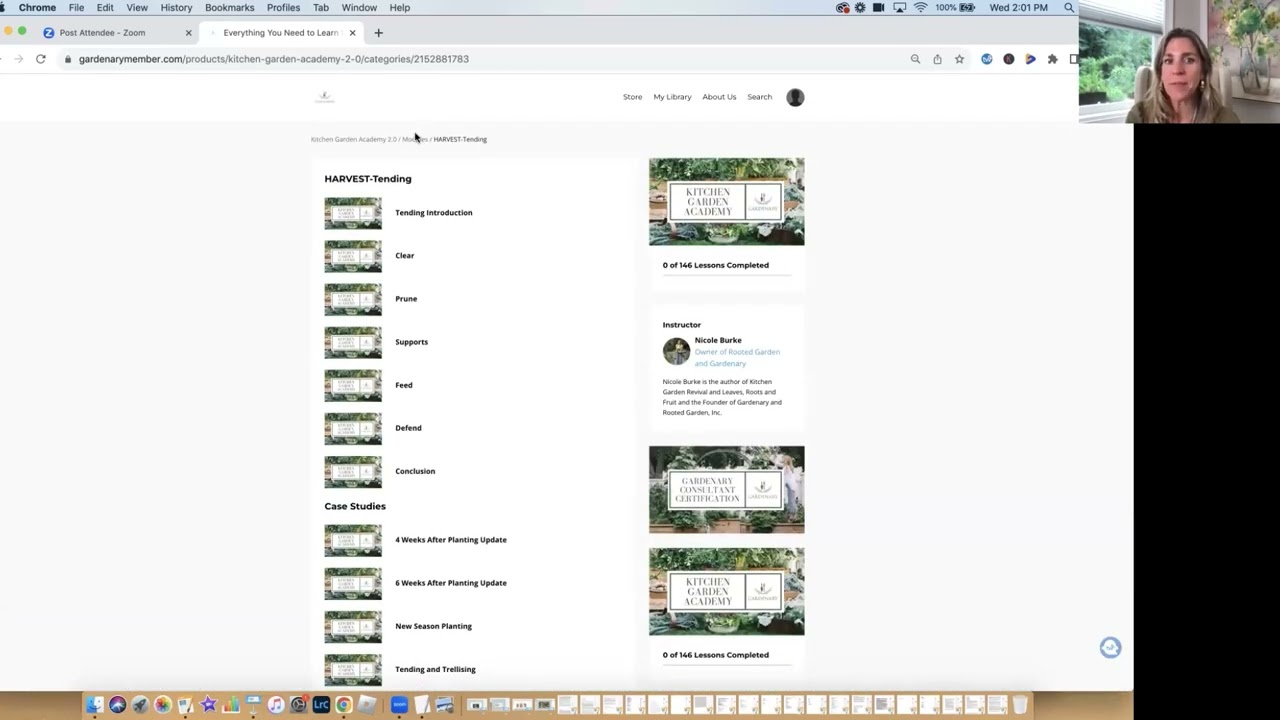Open 6 Weeks After Planting Update

(450, 583)
